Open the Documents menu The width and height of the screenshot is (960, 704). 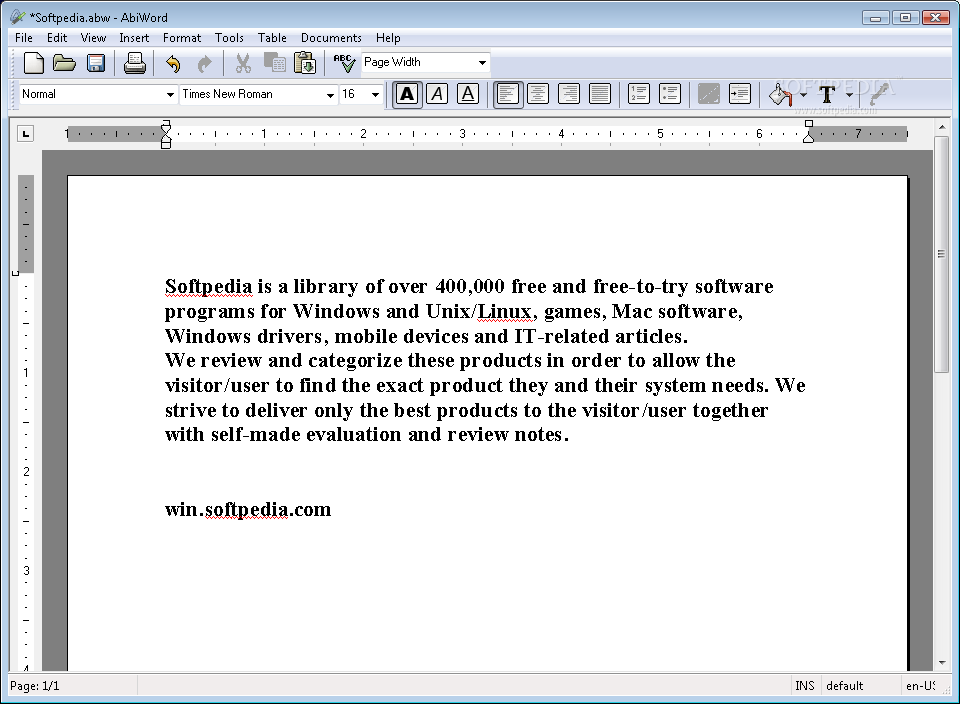[331, 38]
